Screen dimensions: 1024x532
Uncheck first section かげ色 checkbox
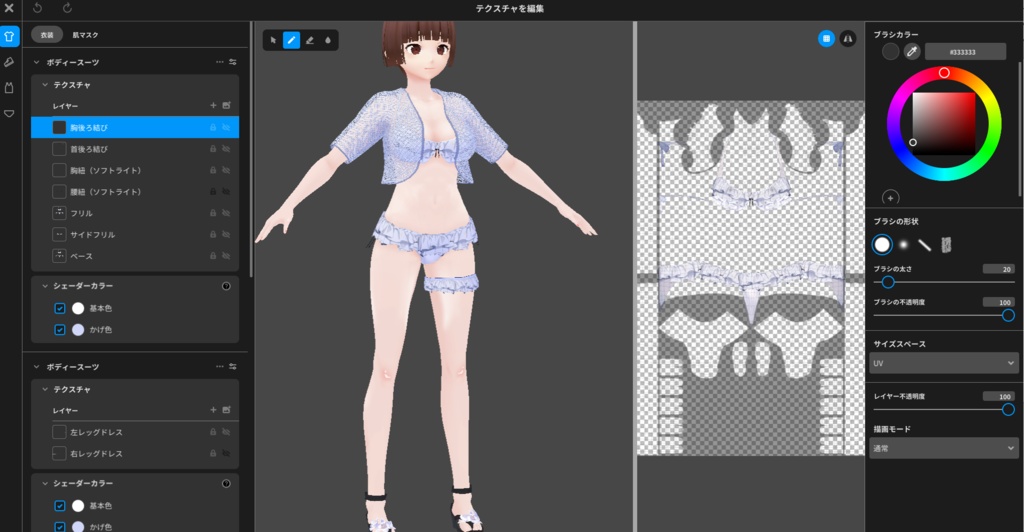click(59, 330)
